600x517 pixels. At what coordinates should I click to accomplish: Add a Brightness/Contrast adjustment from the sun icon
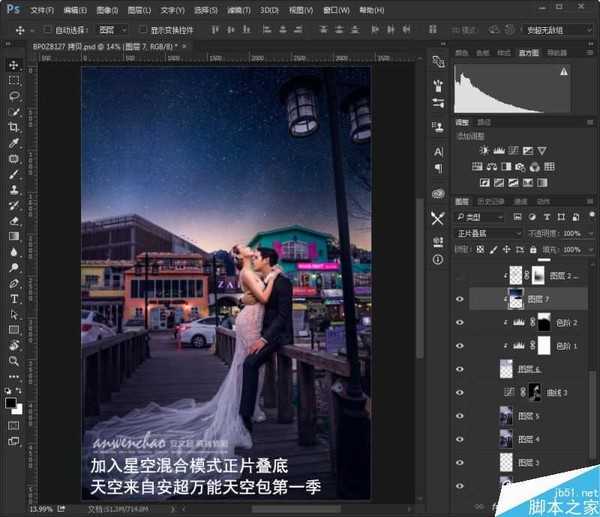[485, 149]
